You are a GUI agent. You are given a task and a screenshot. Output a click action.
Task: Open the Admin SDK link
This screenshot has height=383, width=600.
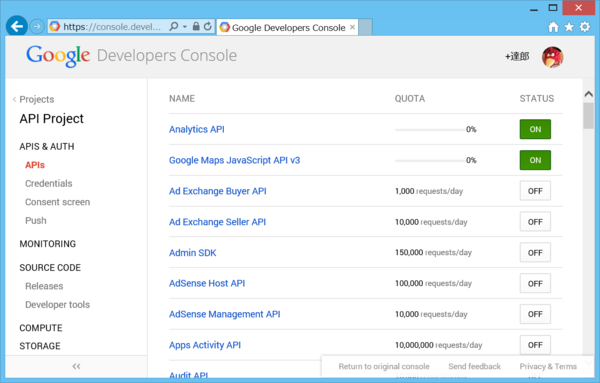(192, 253)
